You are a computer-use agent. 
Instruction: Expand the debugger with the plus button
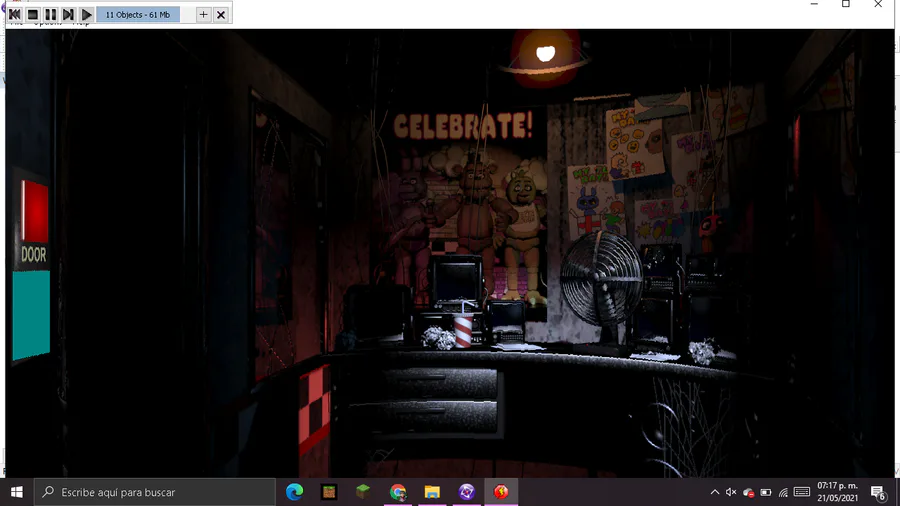(x=203, y=14)
